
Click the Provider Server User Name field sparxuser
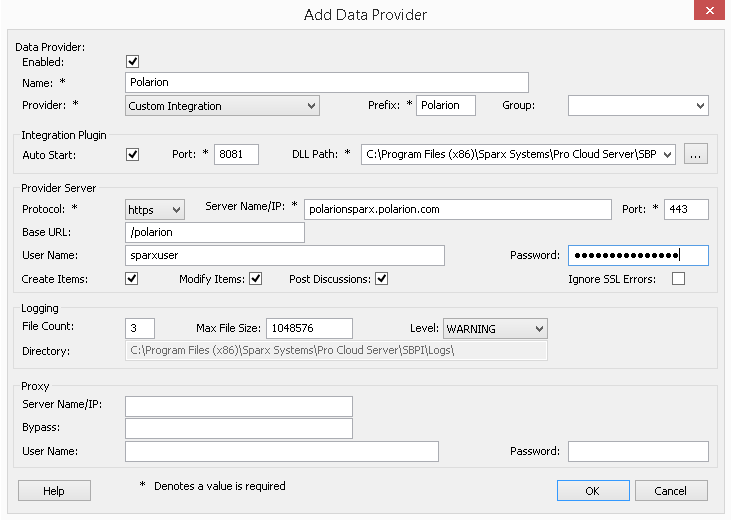285,256
